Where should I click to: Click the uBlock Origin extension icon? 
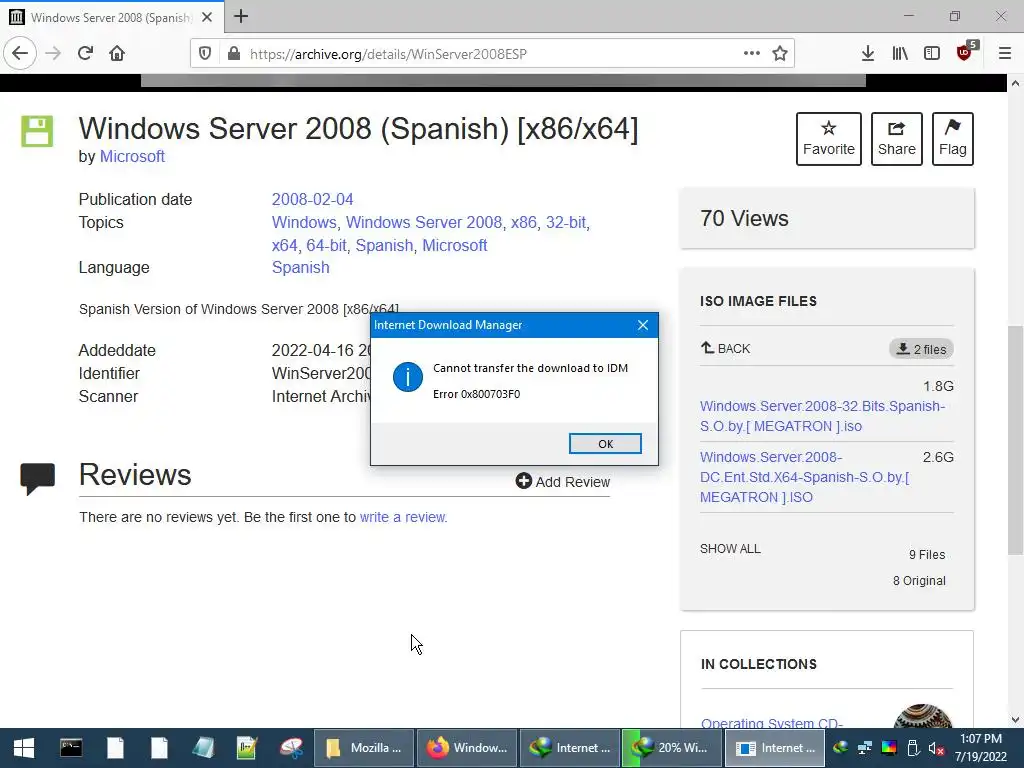point(965,52)
